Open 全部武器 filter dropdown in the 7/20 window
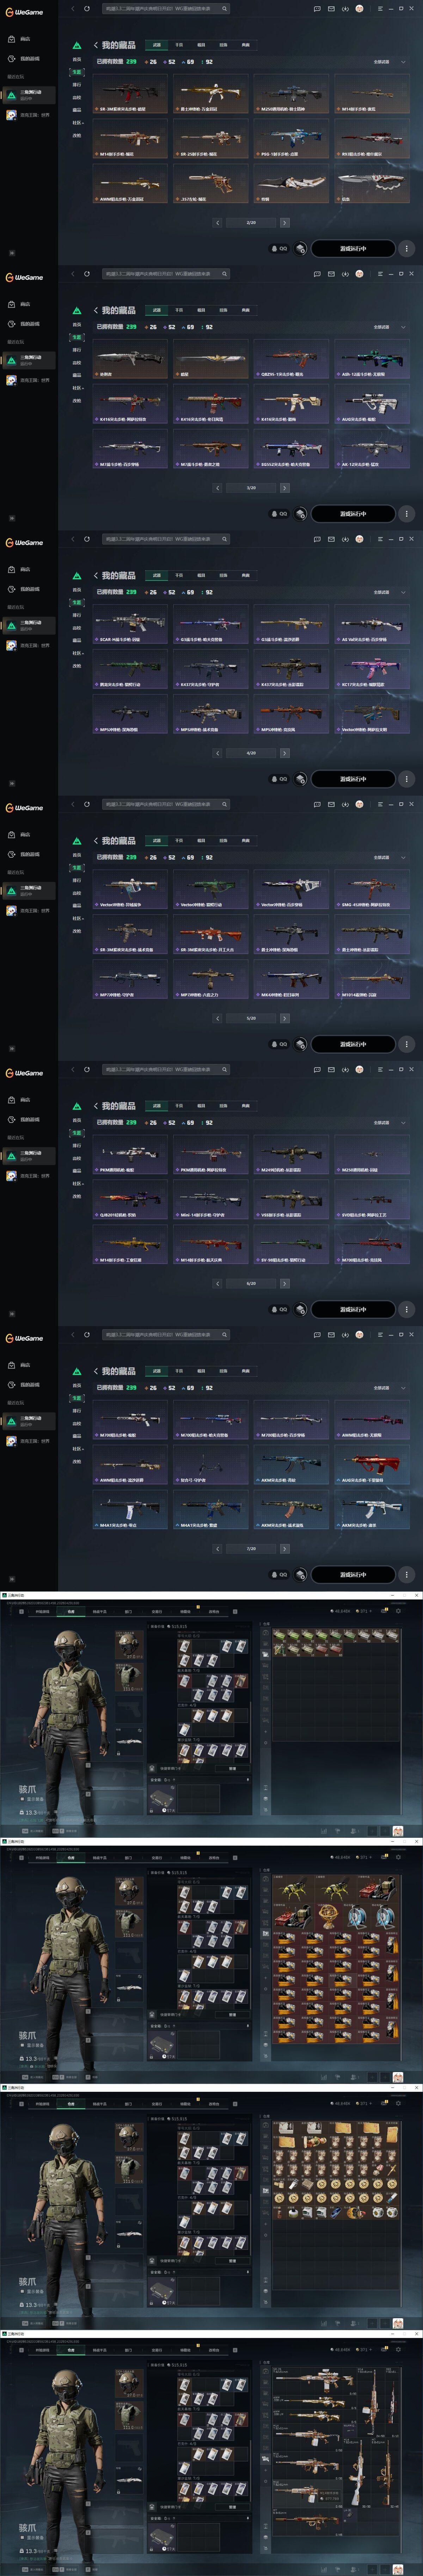 (389, 1388)
